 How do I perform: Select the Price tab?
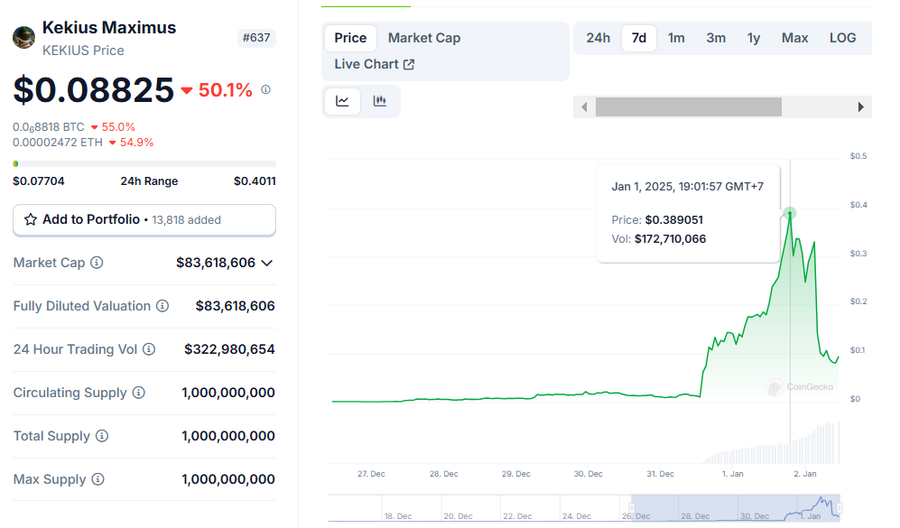click(350, 38)
